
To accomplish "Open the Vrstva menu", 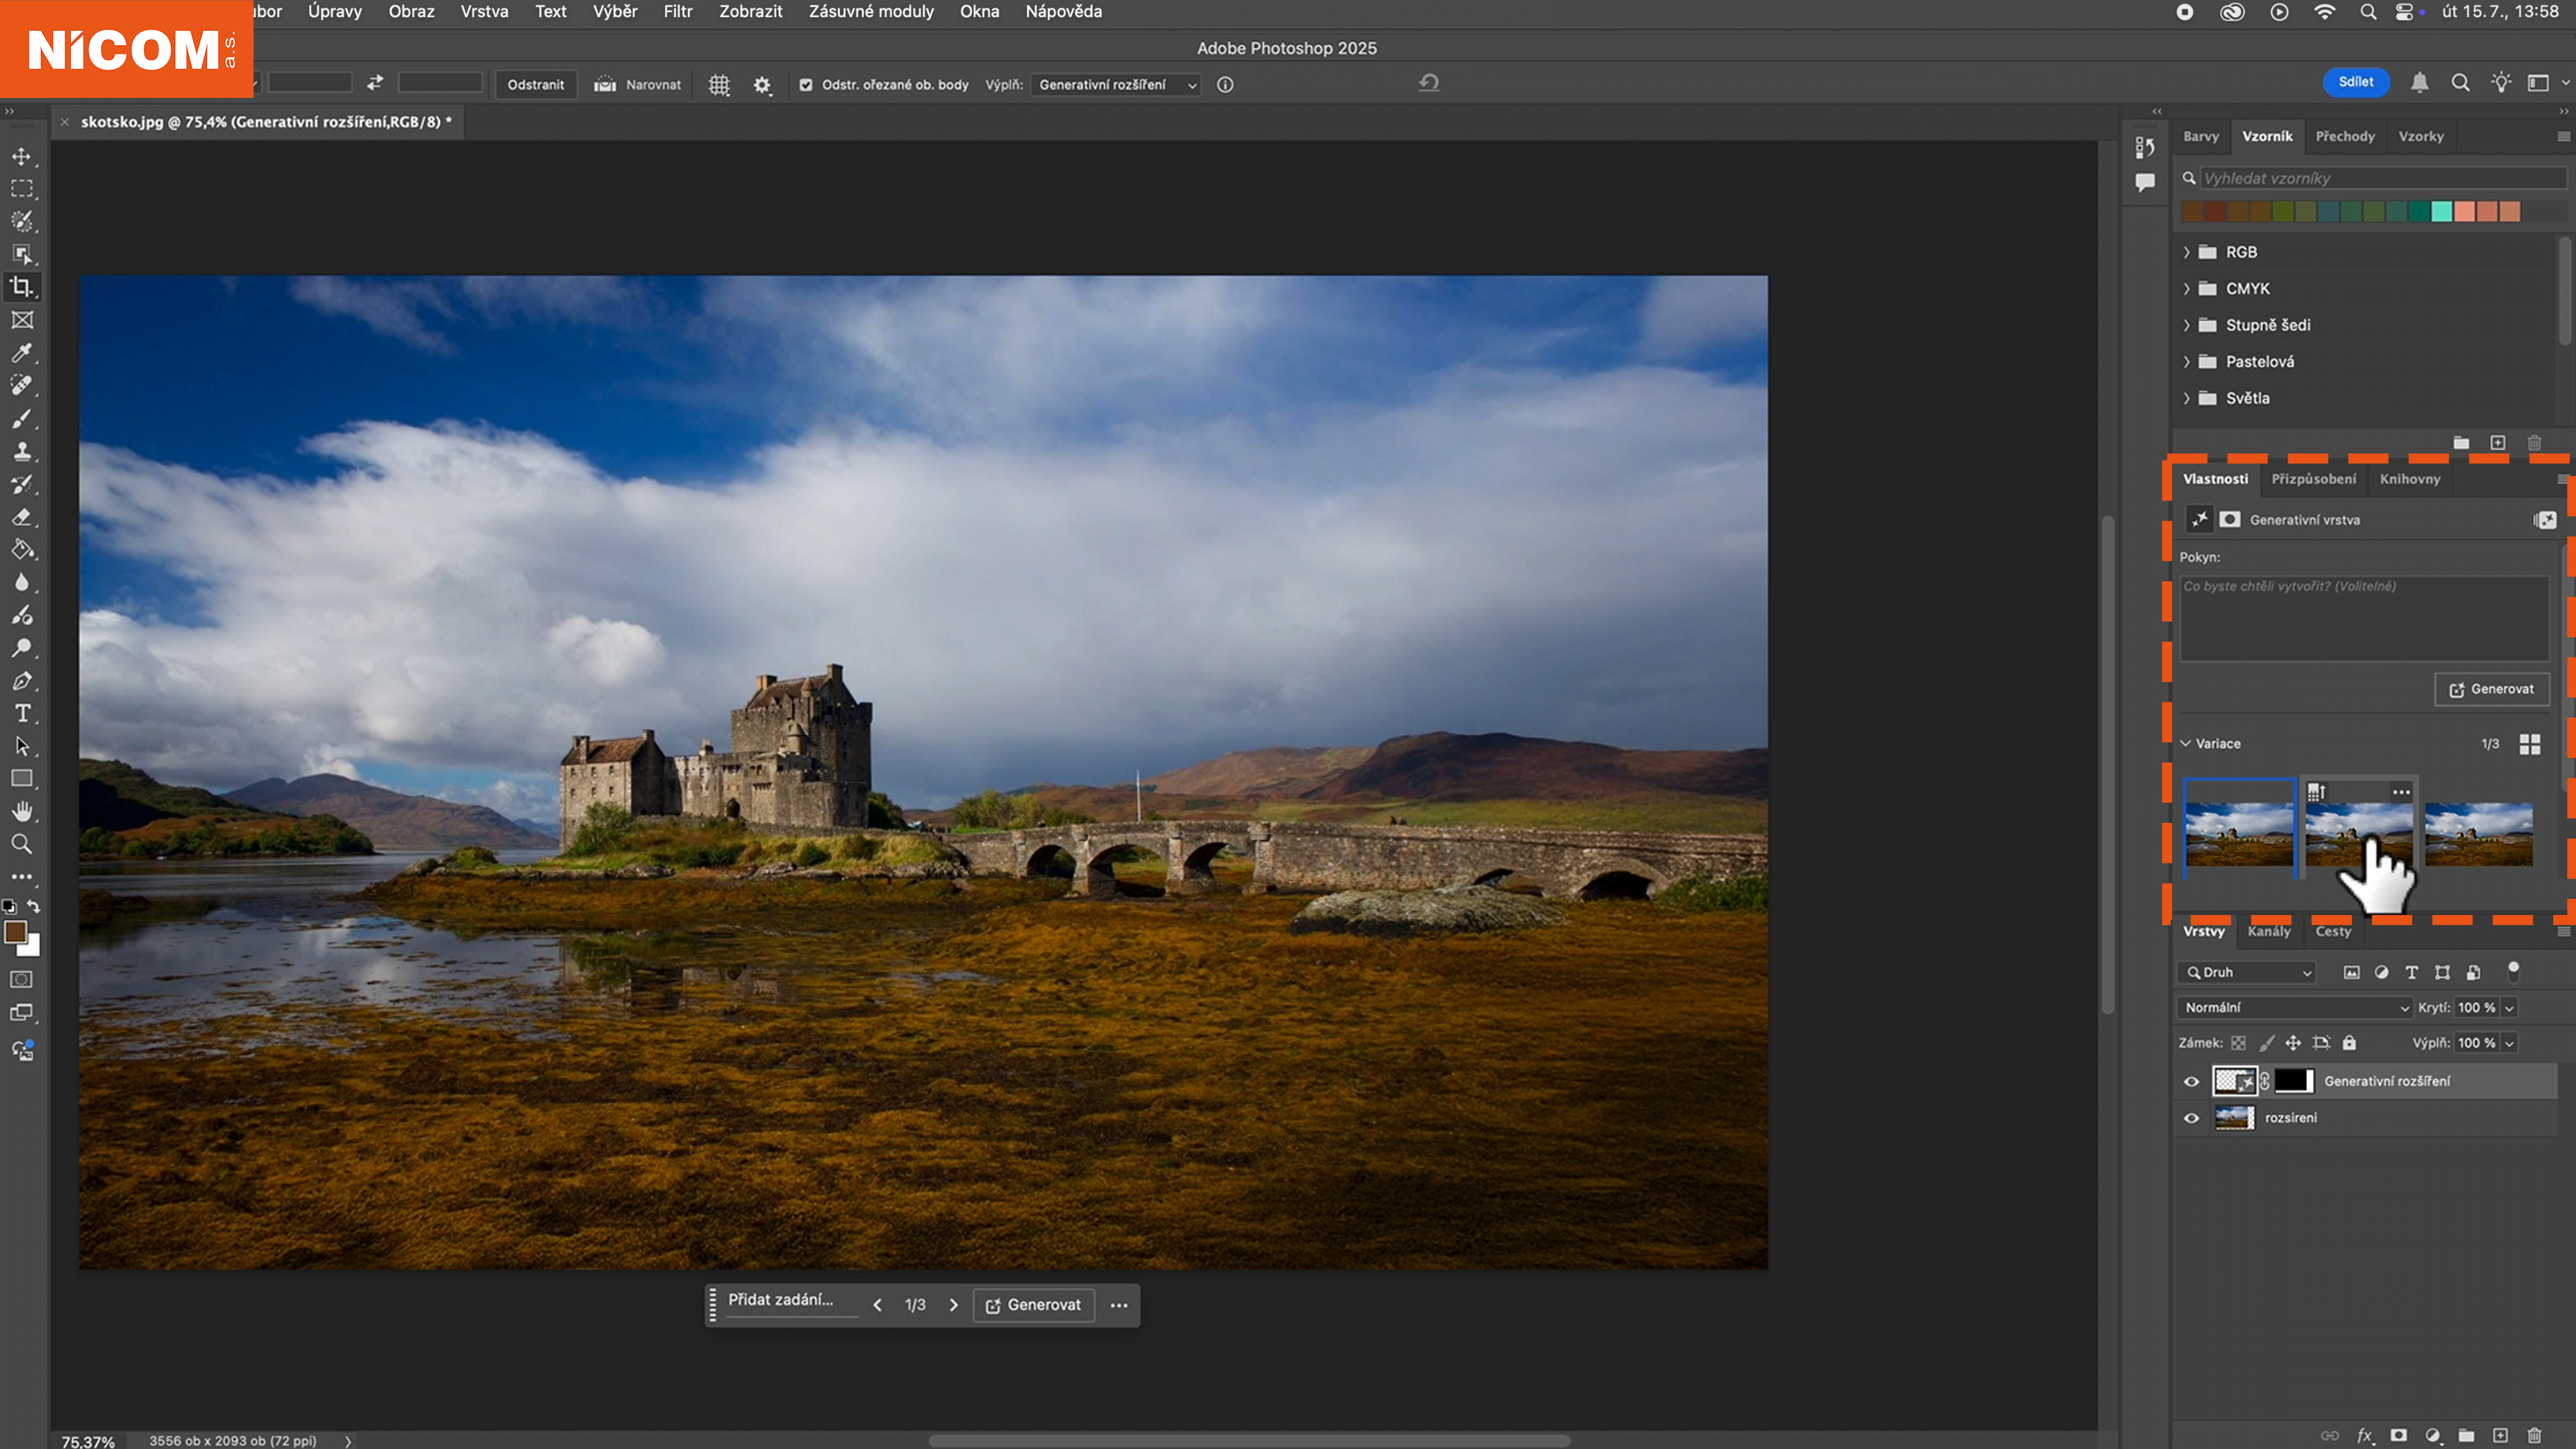I will [x=484, y=12].
